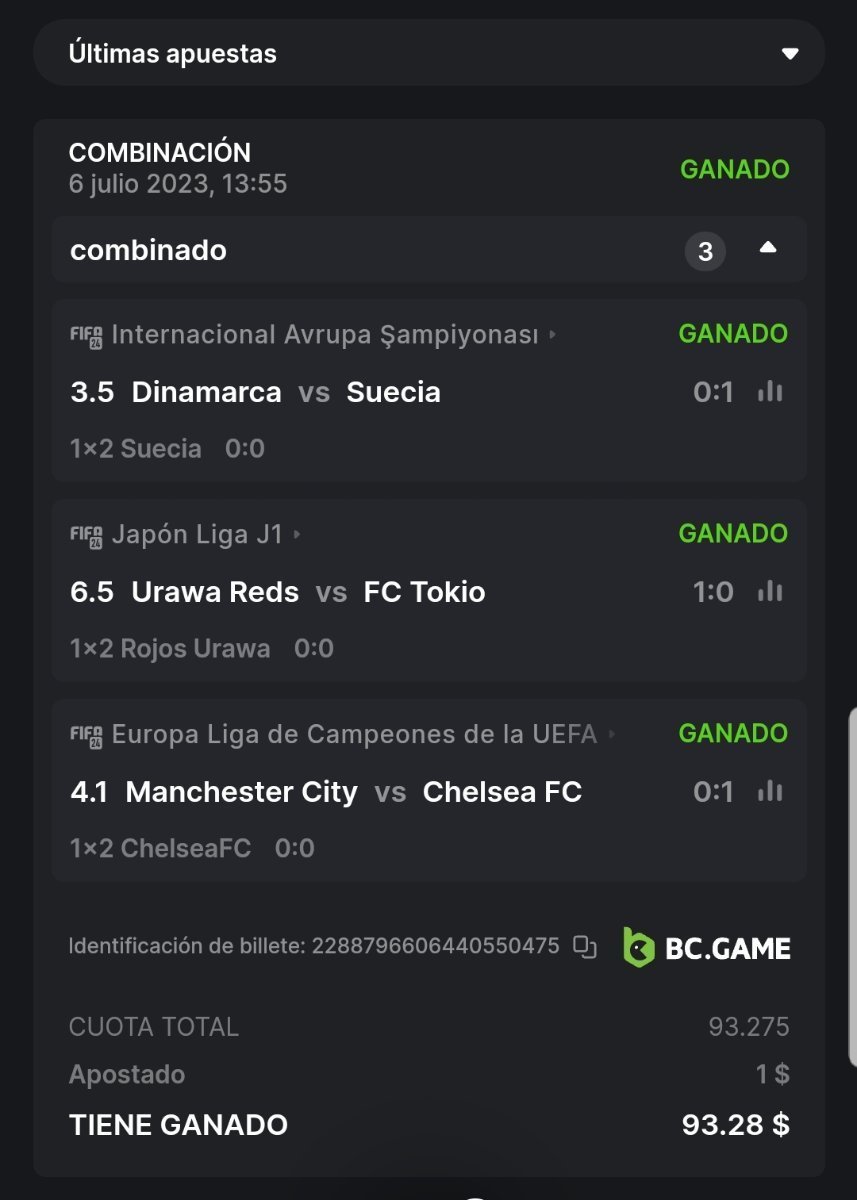
Task: Open stats icon for Dinamarca vs Suecia
Action: point(770,392)
